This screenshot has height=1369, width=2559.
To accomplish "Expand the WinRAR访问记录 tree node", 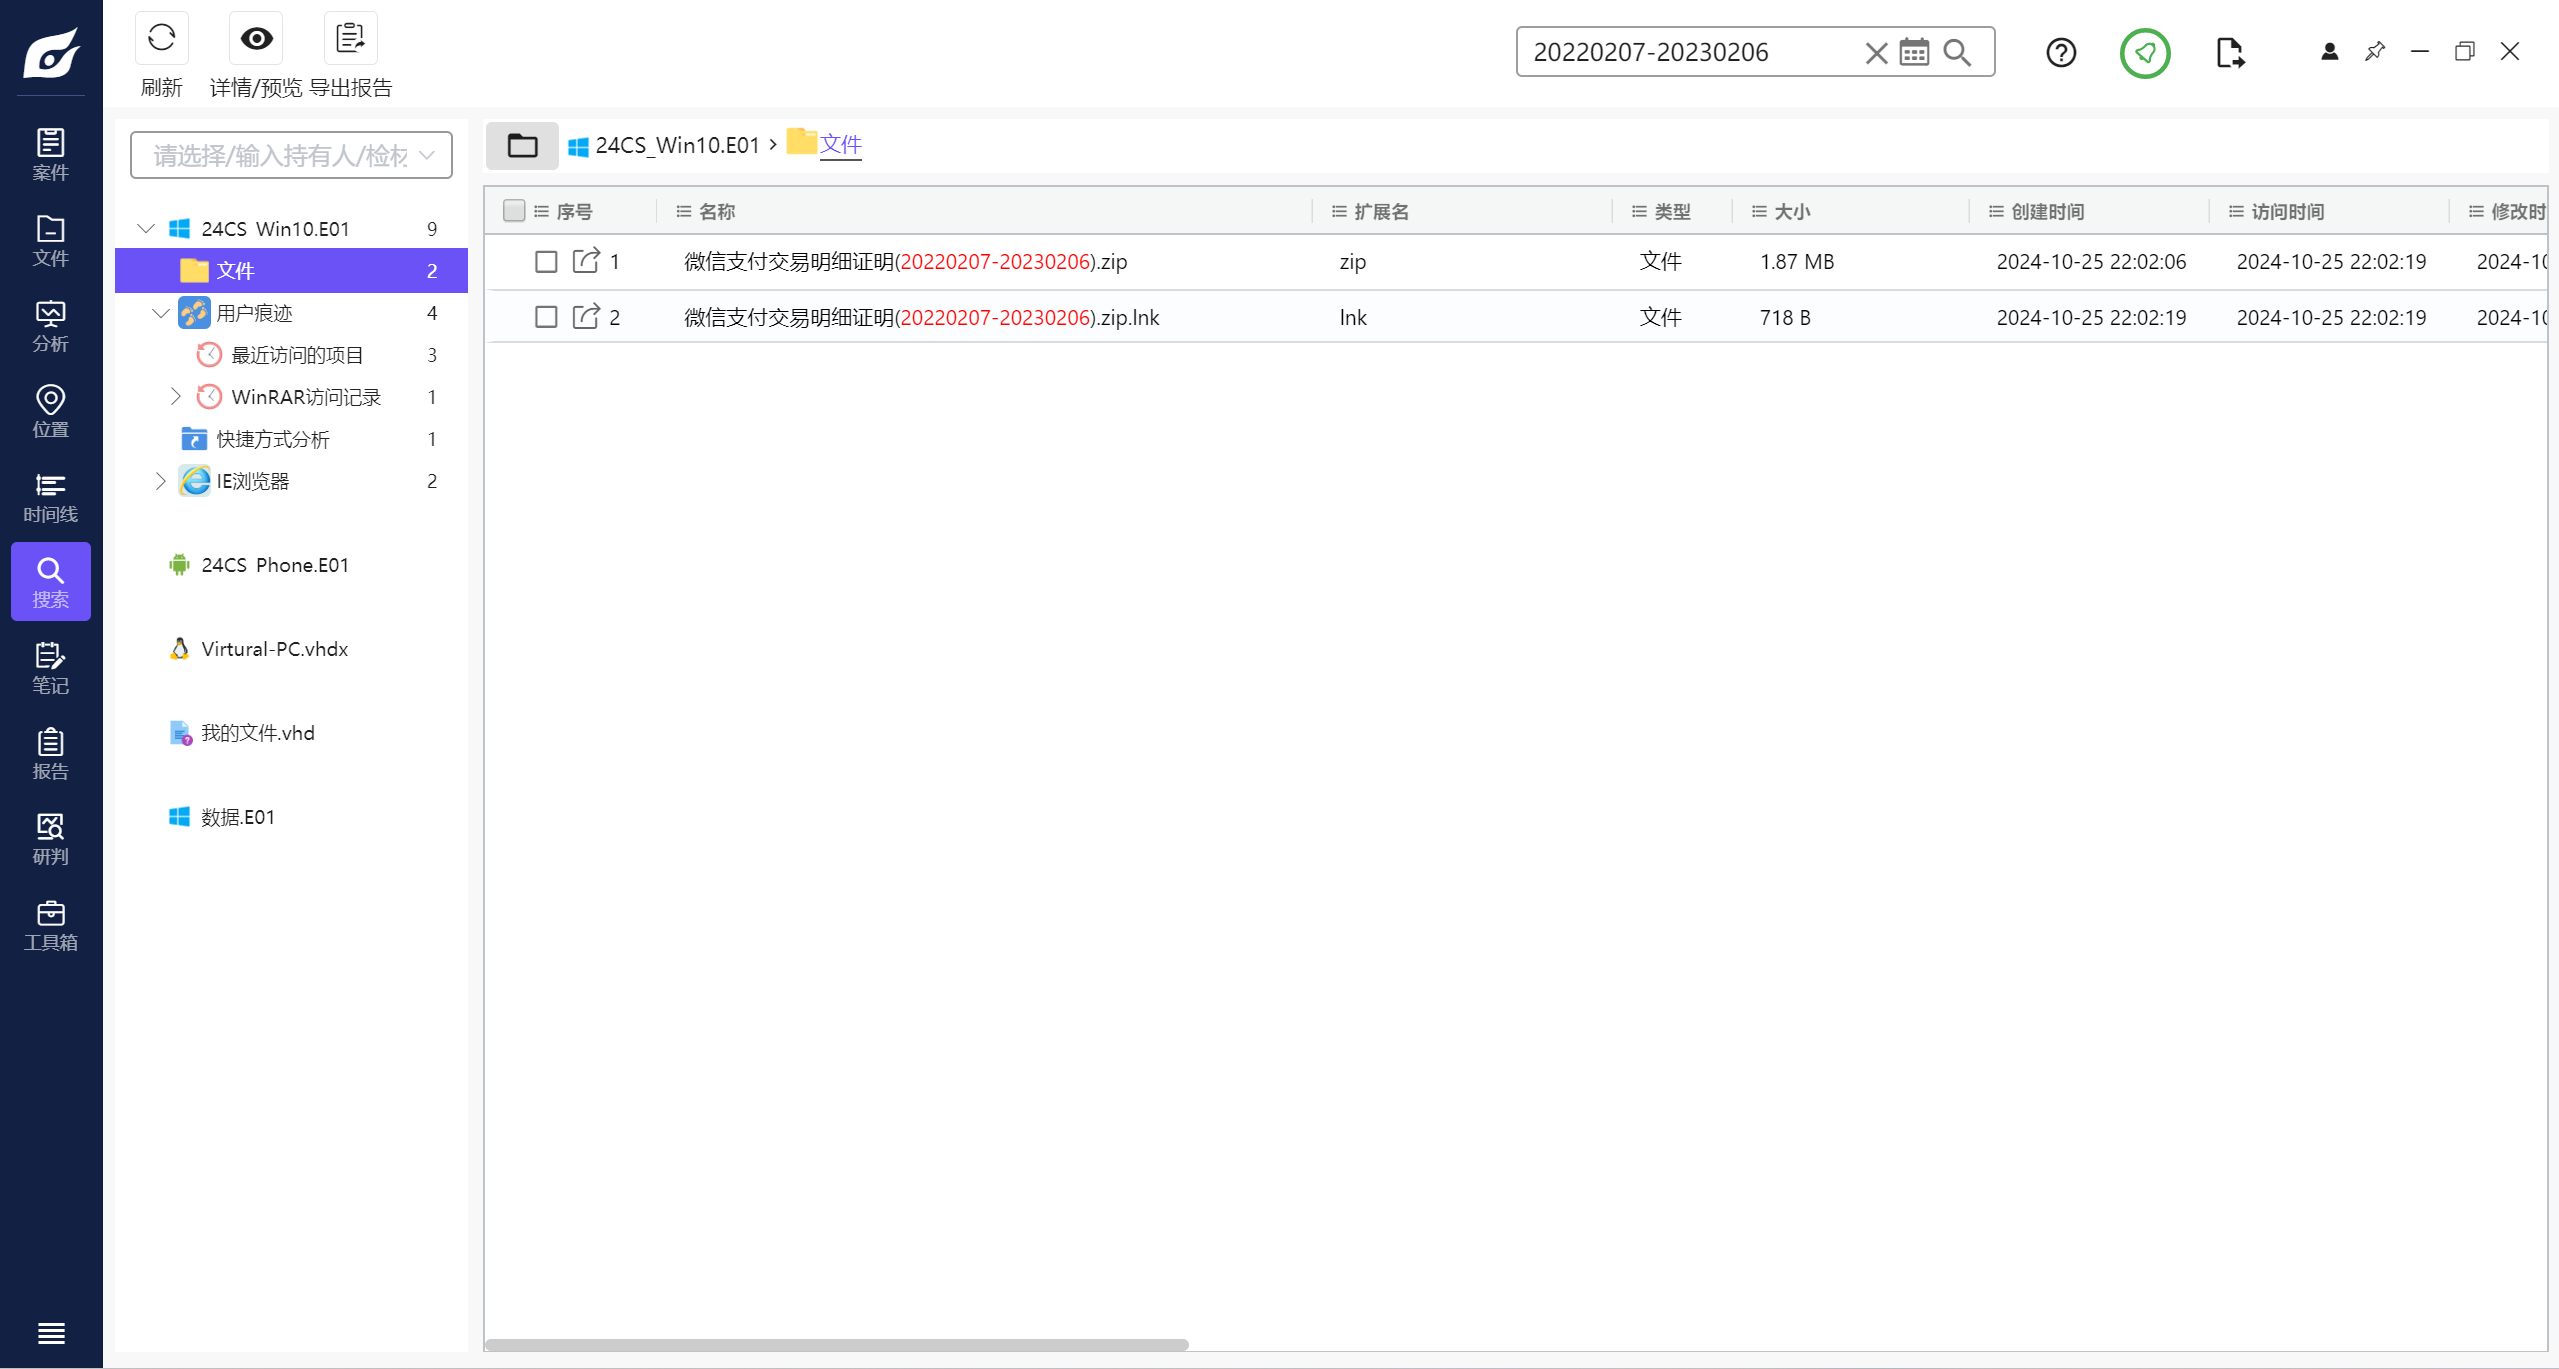I will (x=176, y=397).
